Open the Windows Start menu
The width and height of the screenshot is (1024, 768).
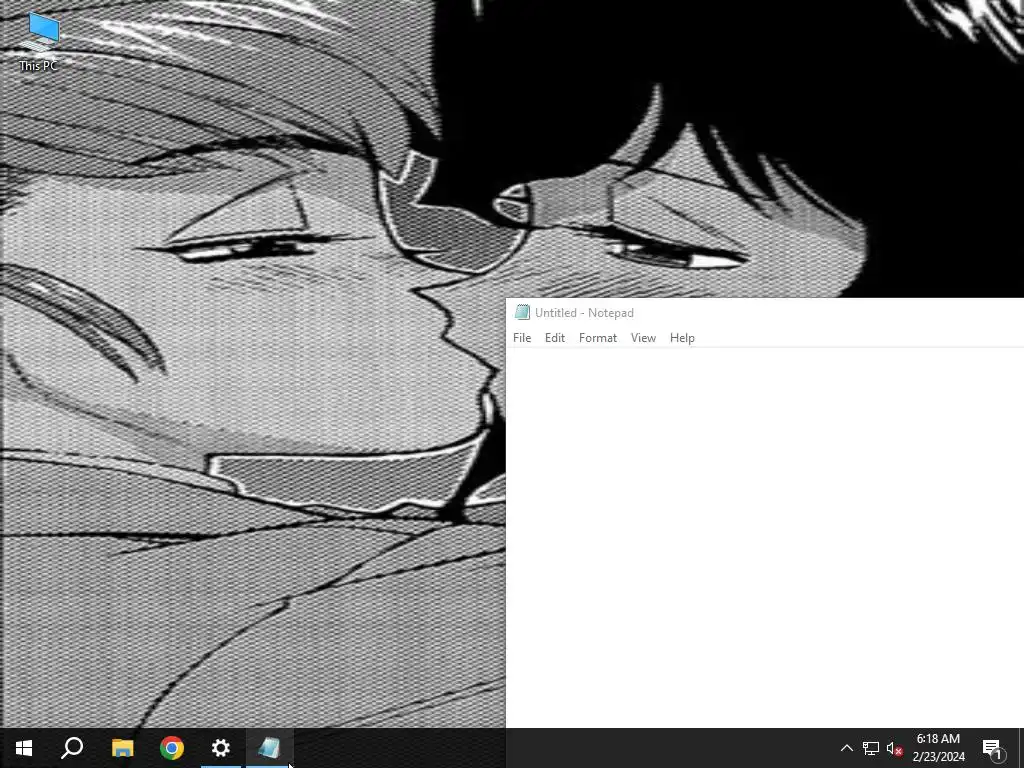(24, 748)
